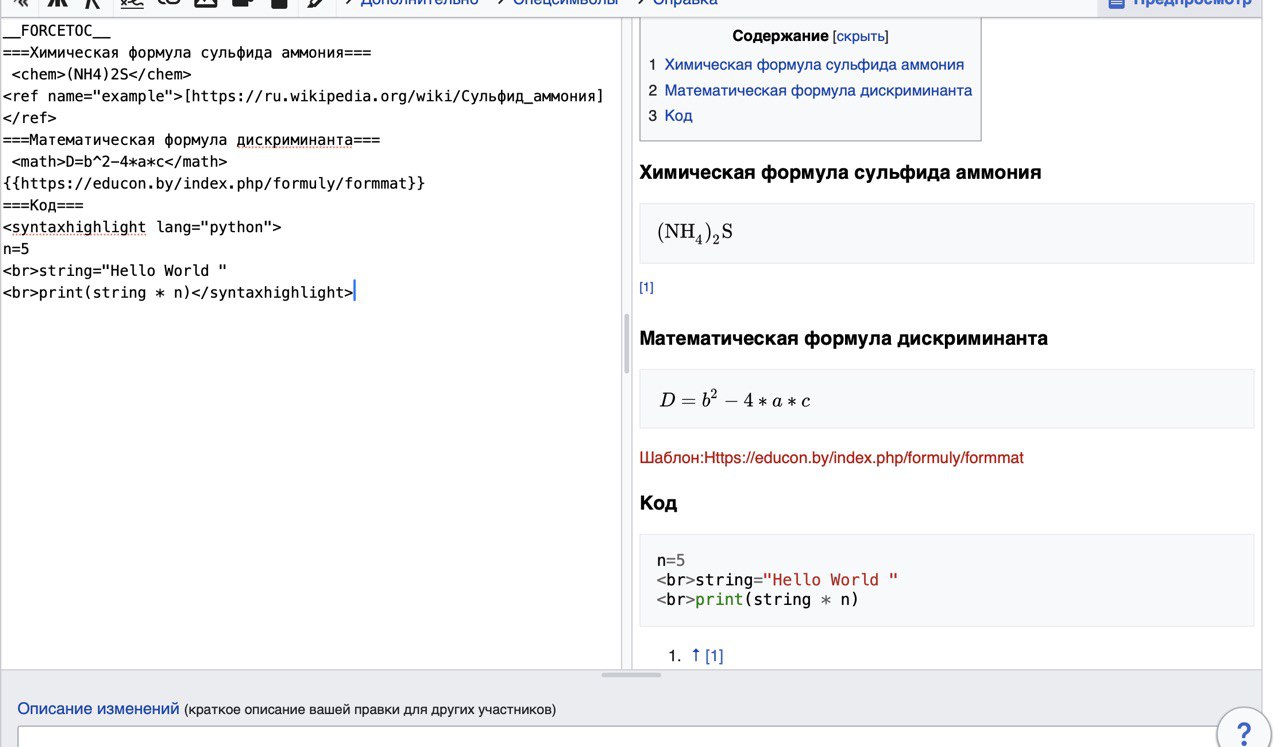Click the print(string * n) line in preview code
Viewport: 1280px width, 747px height.
pos(758,599)
